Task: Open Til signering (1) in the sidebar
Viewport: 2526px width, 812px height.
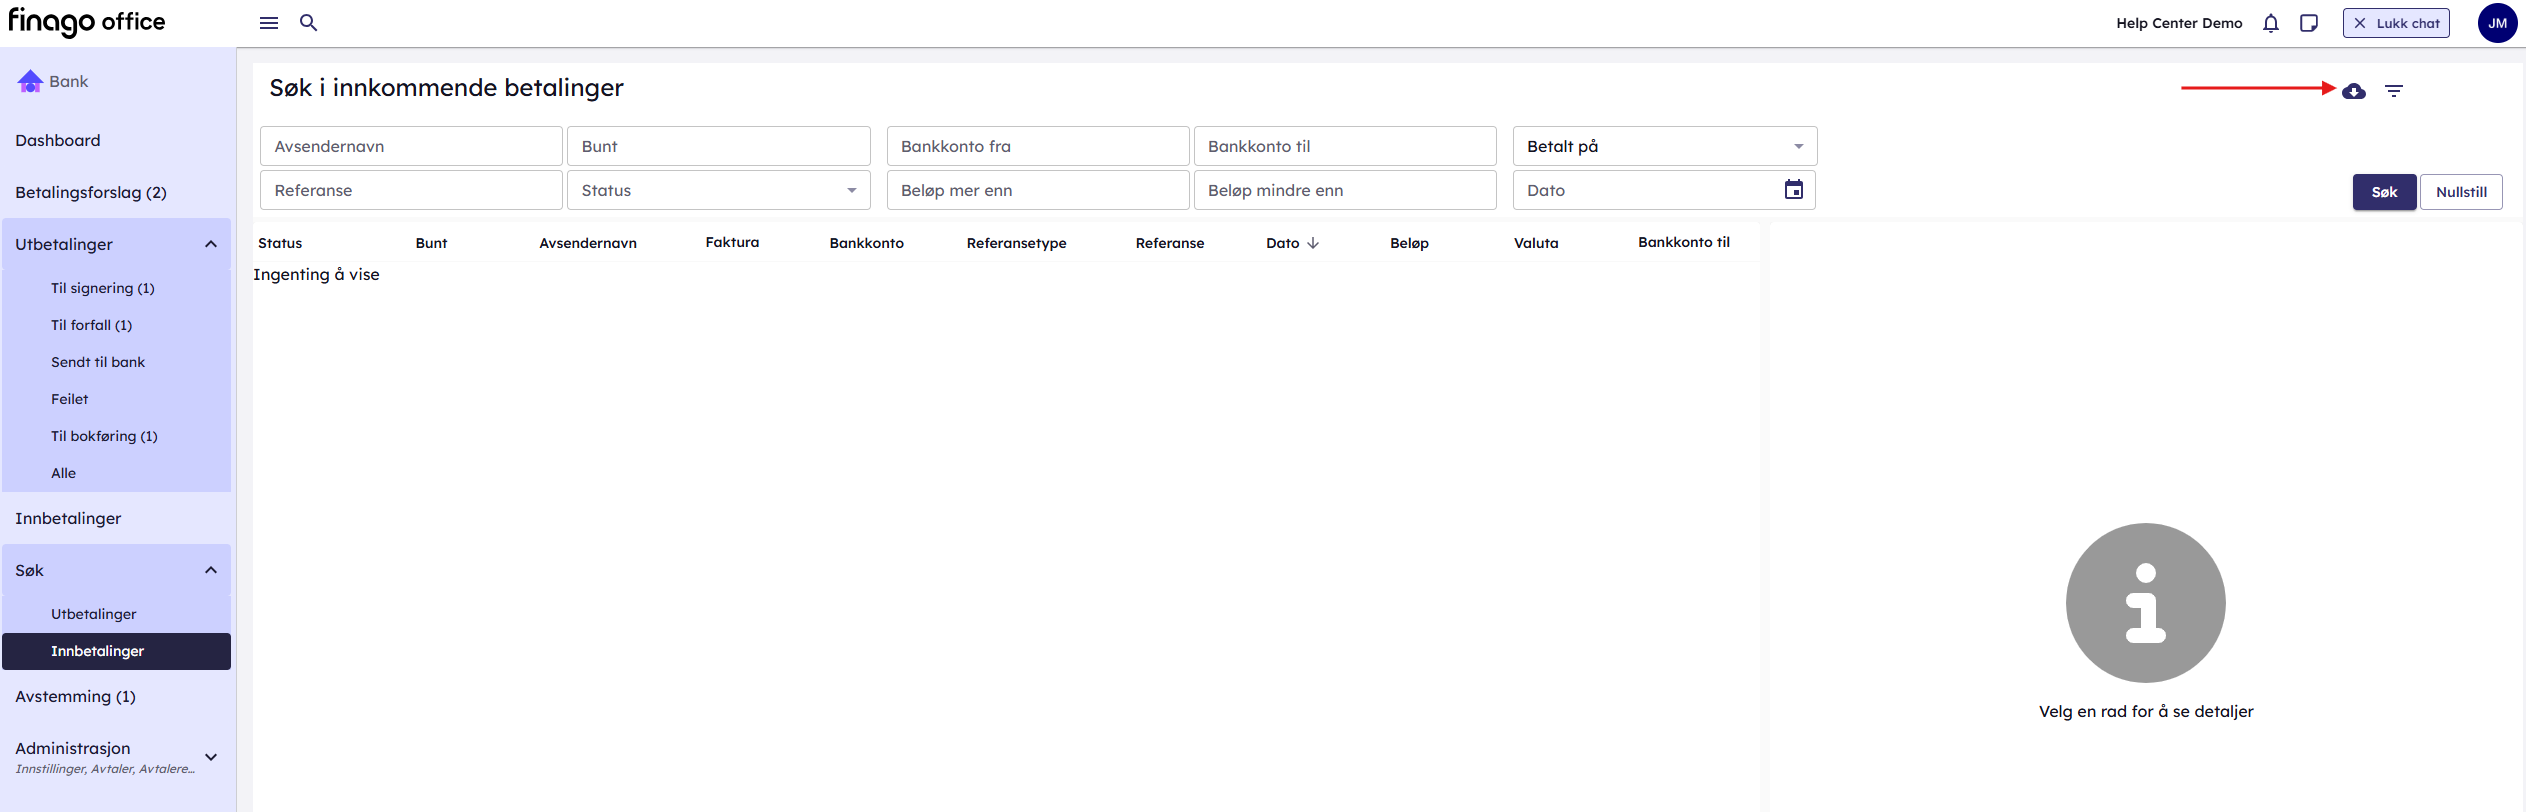Action: [103, 288]
